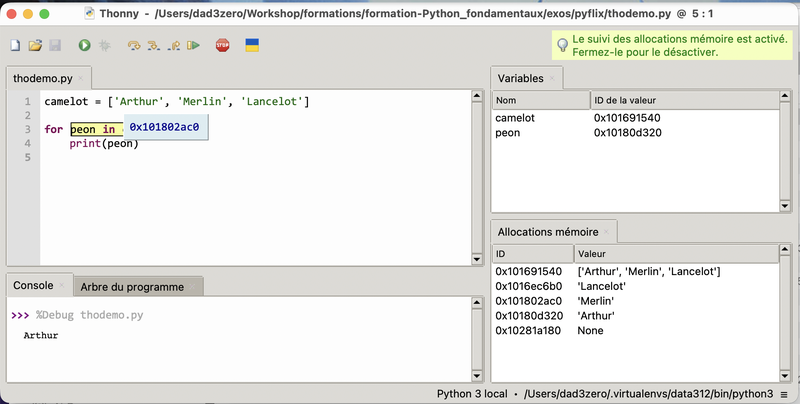Click the Console scrollbar down arrow
800x404 pixels.
tap(477, 376)
